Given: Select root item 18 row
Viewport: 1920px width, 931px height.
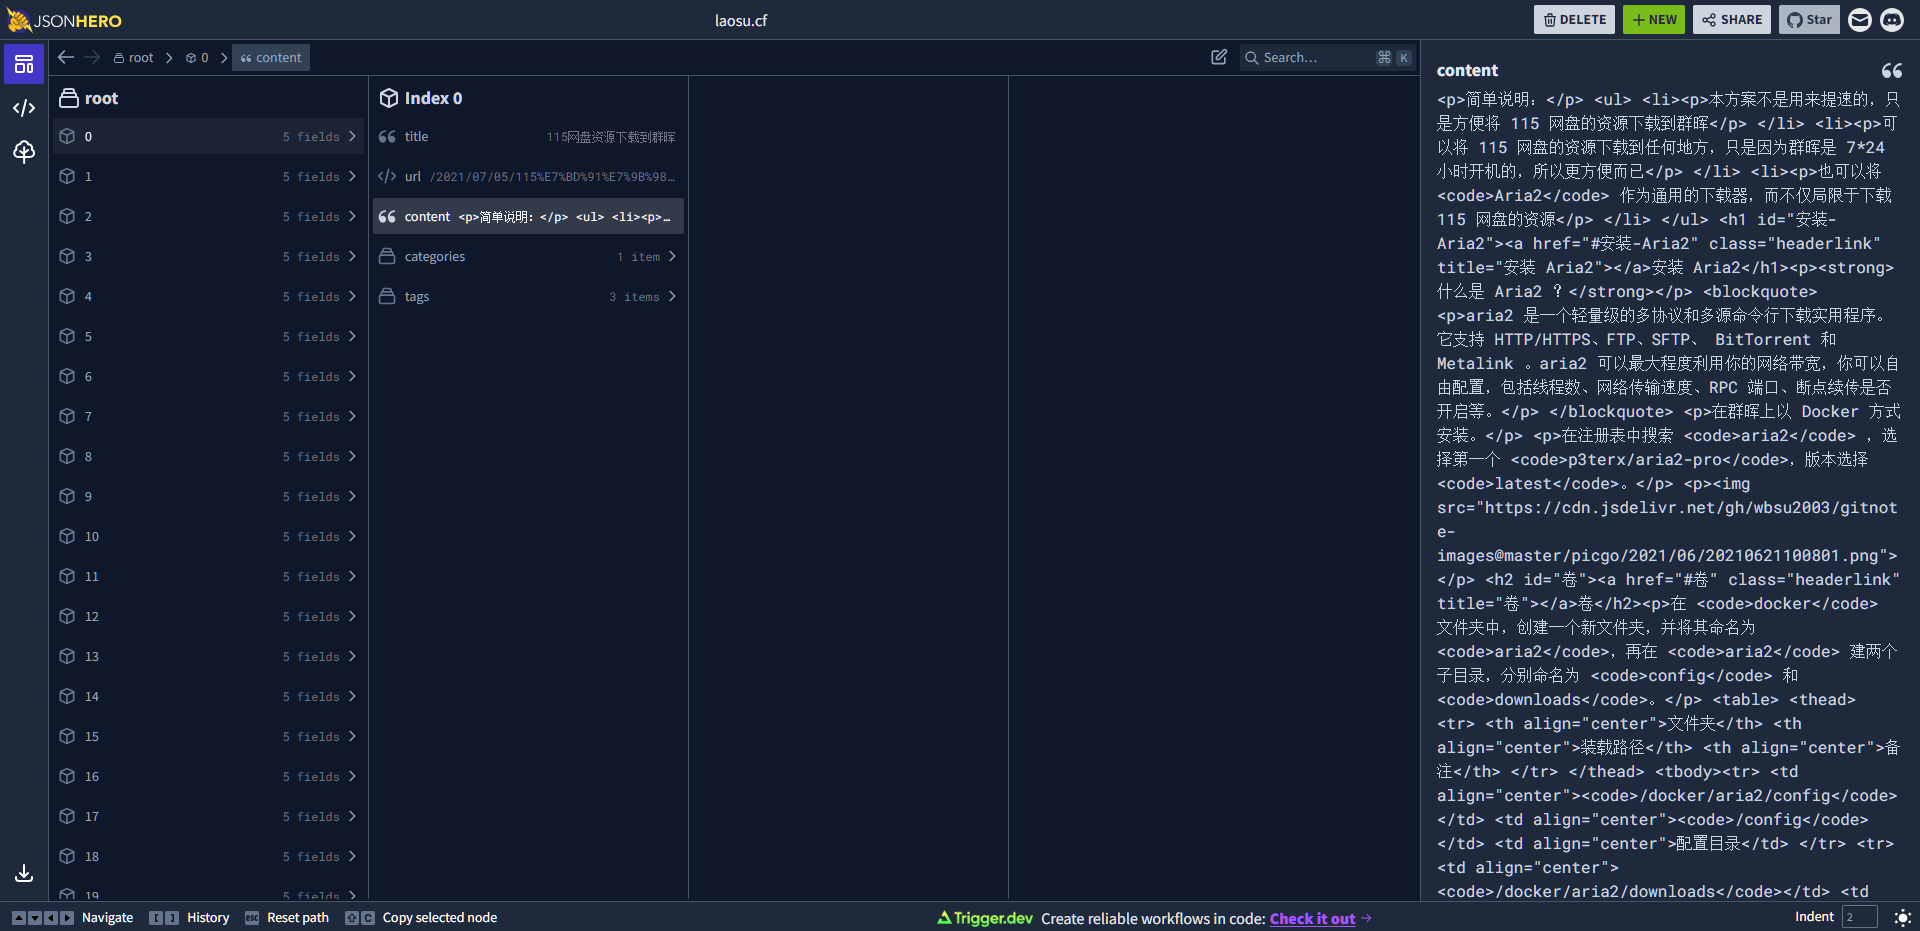Looking at the screenshot, I should (208, 856).
